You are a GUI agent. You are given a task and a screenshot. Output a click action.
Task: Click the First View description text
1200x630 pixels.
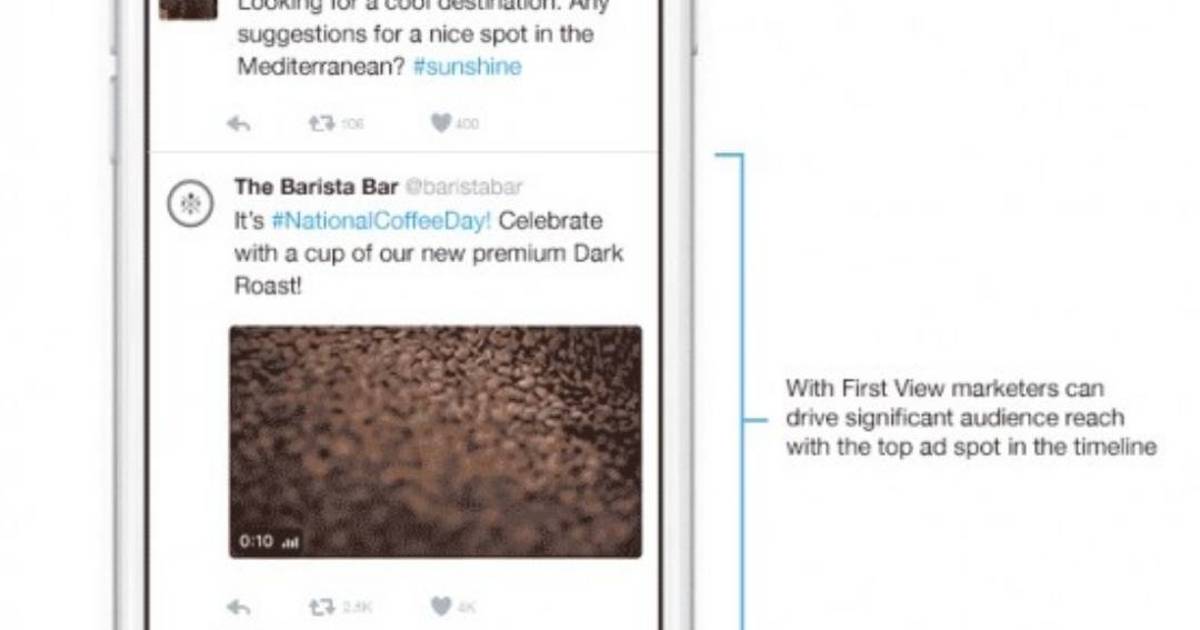coord(971,418)
